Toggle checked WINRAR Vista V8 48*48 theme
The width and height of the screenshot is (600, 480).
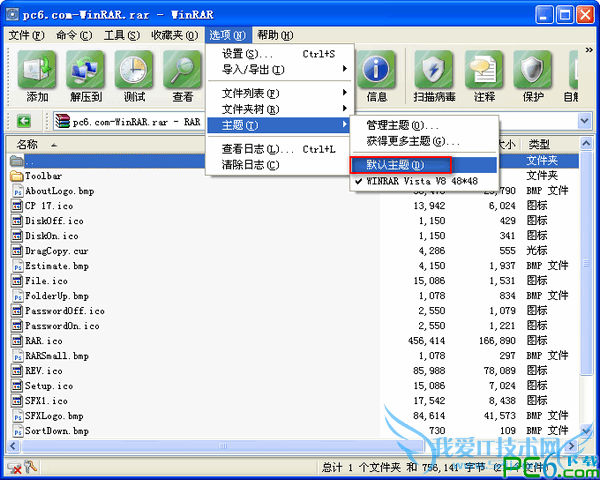[424, 181]
